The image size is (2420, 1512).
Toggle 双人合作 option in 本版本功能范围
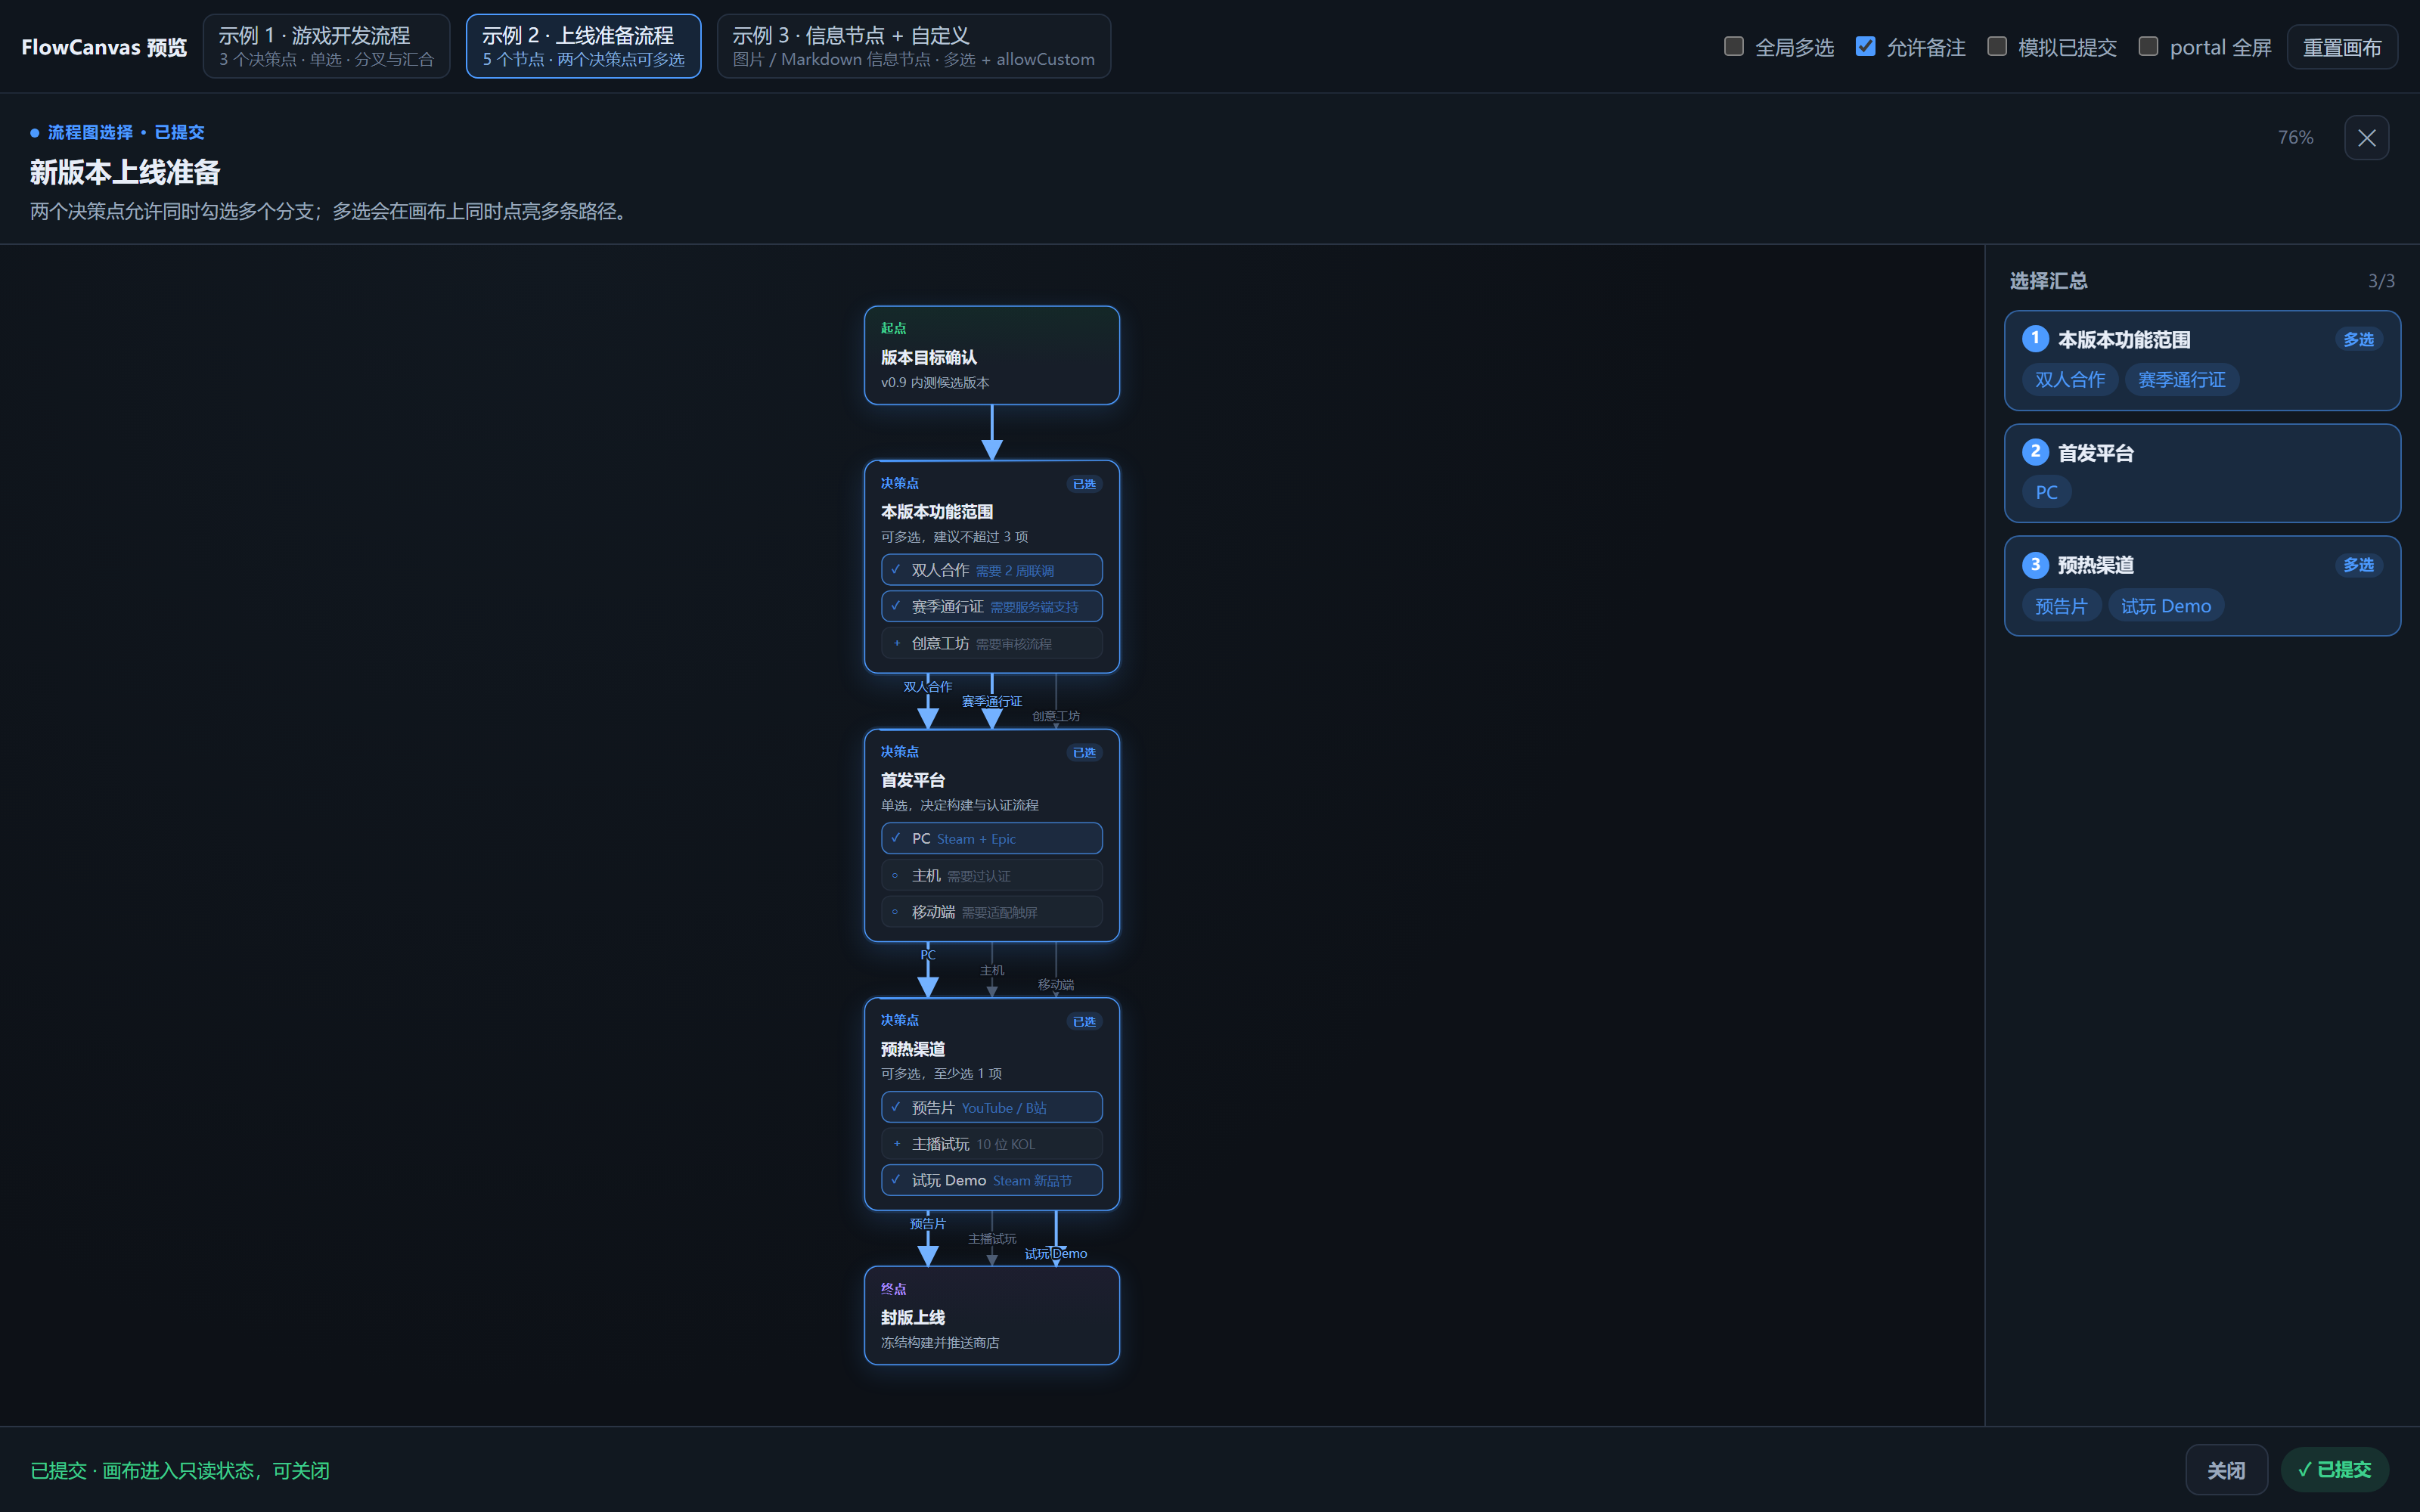pos(991,570)
